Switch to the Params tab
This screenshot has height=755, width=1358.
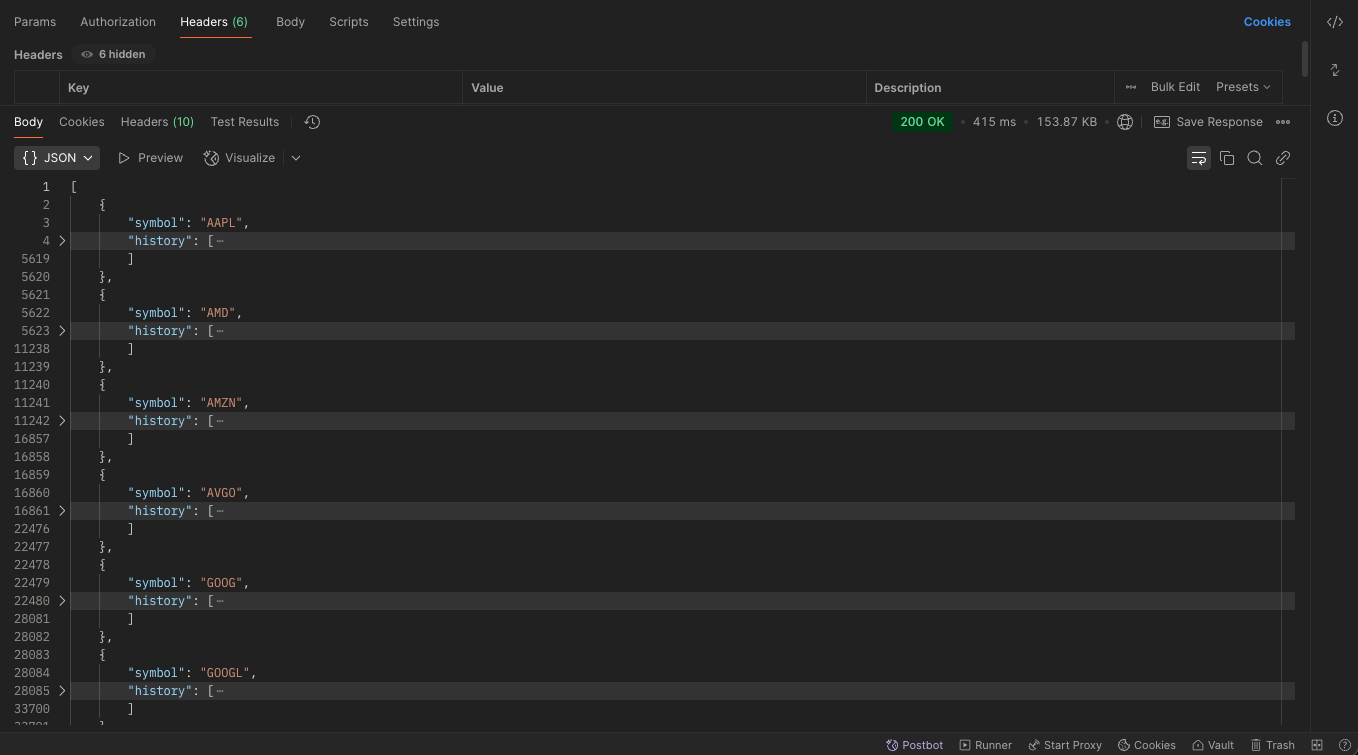(35, 22)
